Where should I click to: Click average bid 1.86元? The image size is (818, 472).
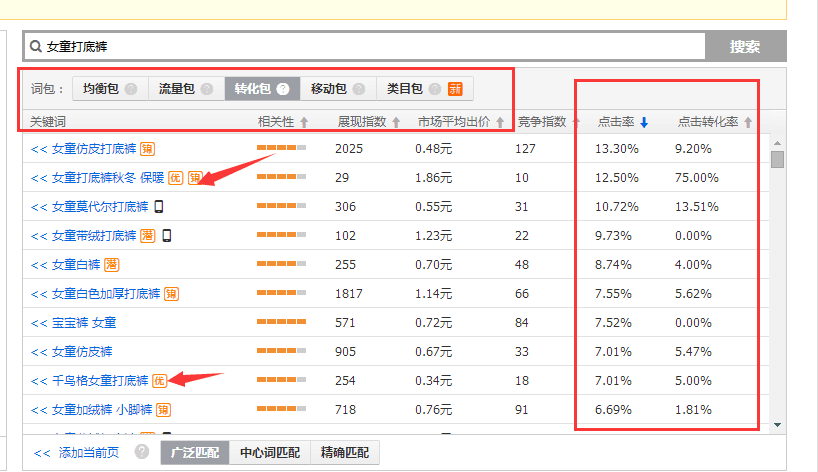point(434,178)
